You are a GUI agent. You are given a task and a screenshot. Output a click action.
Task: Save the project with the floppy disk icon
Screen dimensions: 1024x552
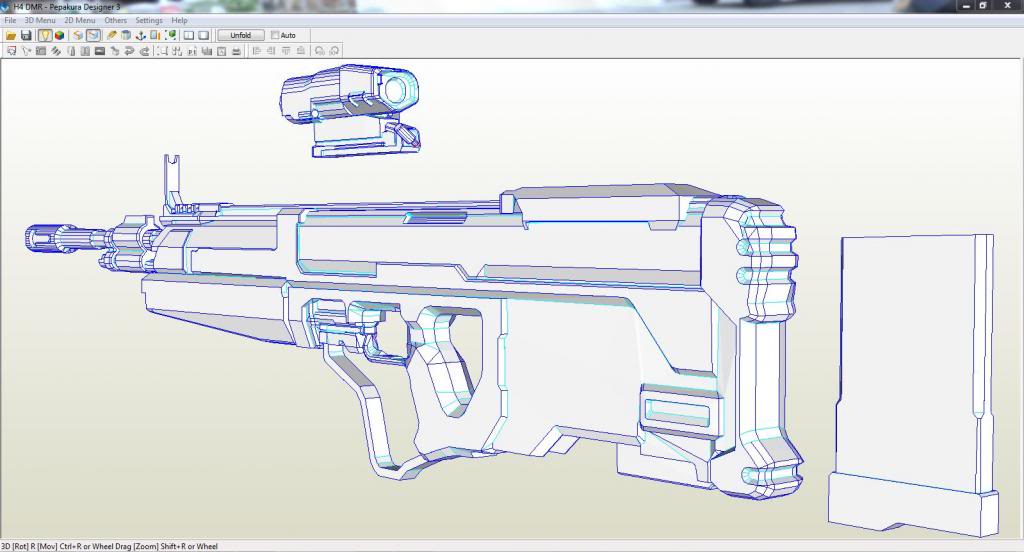[26, 35]
